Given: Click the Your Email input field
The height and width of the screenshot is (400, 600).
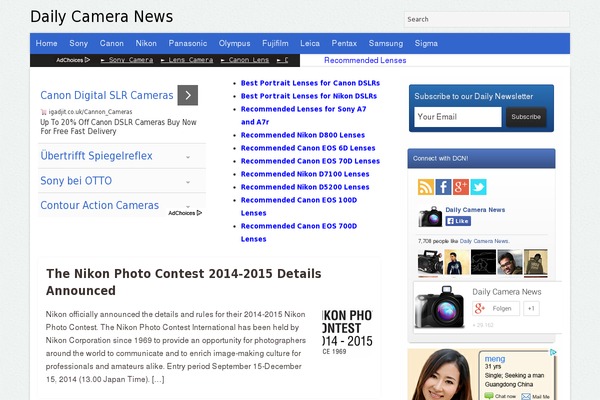Looking at the screenshot, I should (458, 117).
